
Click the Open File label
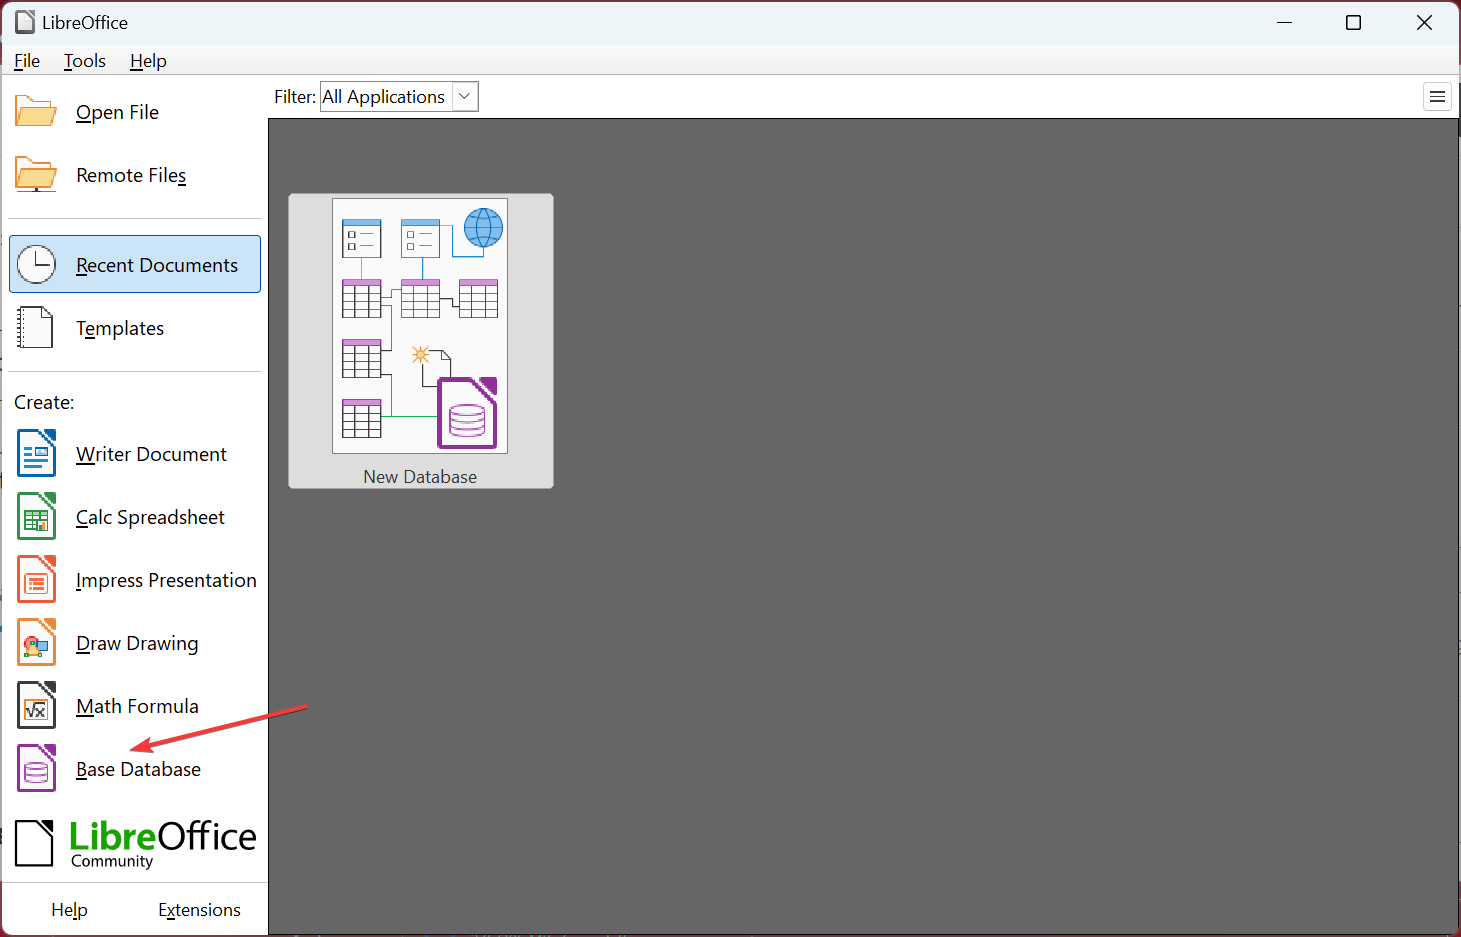117,112
